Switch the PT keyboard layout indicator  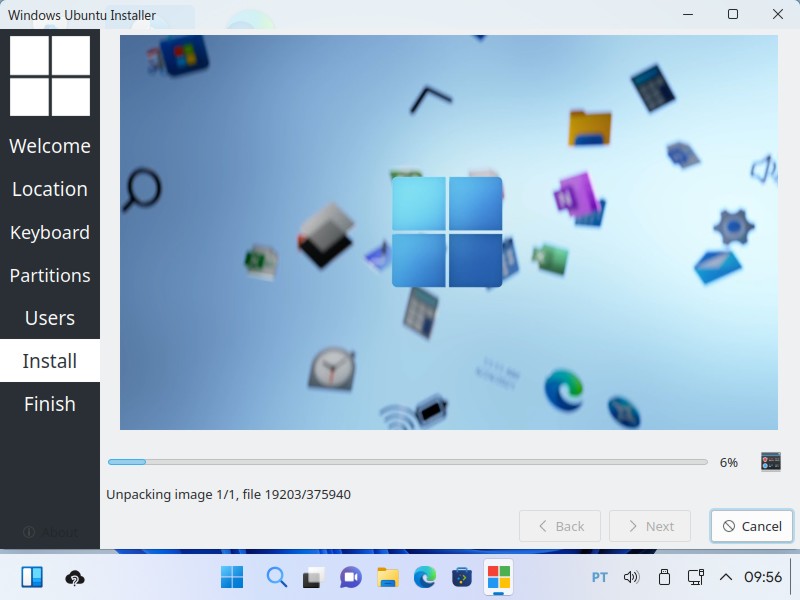(x=599, y=577)
